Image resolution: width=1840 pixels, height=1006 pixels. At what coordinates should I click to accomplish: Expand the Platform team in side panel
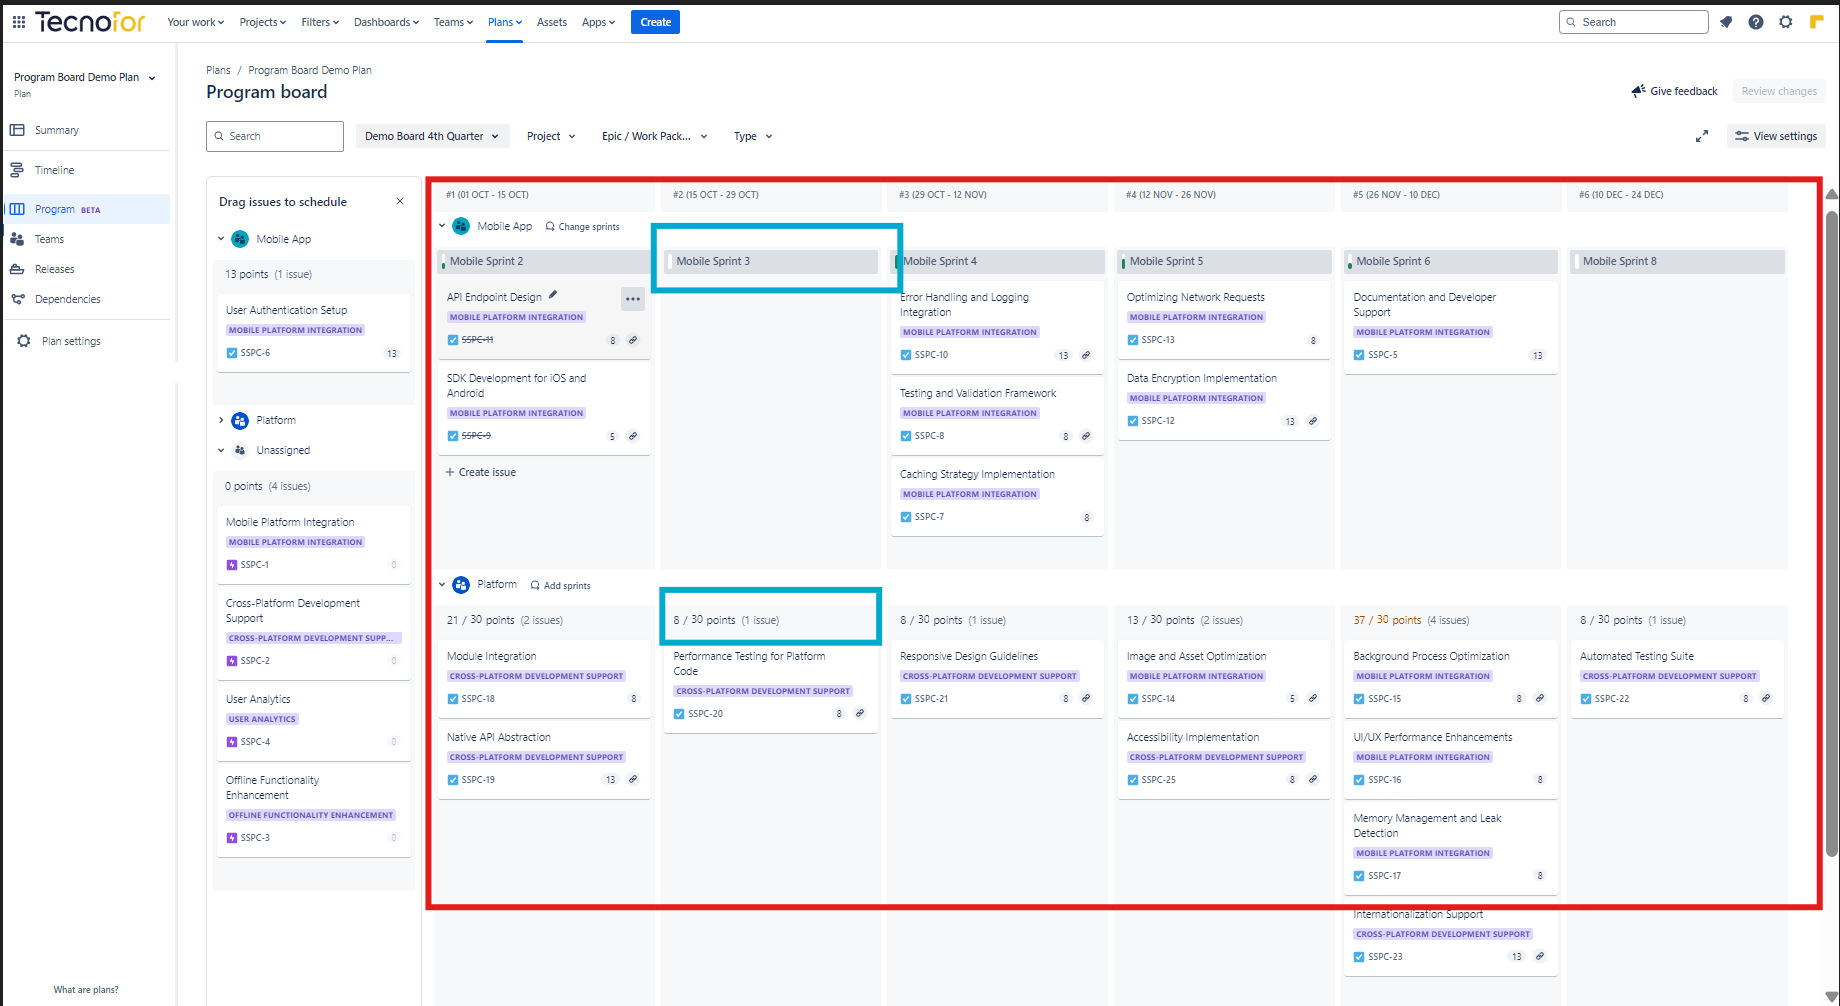221,420
